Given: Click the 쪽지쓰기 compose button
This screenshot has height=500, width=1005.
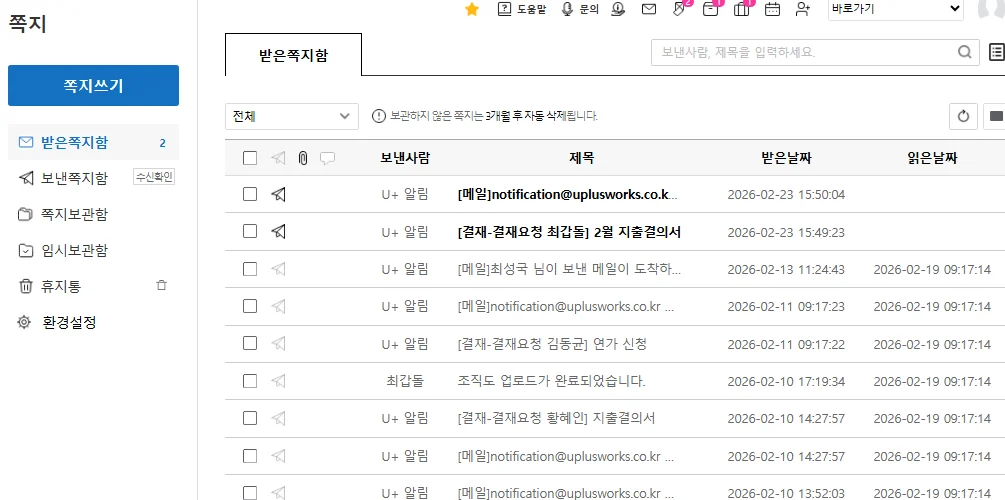Looking at the screenshot, I should [x=93, y=86].
